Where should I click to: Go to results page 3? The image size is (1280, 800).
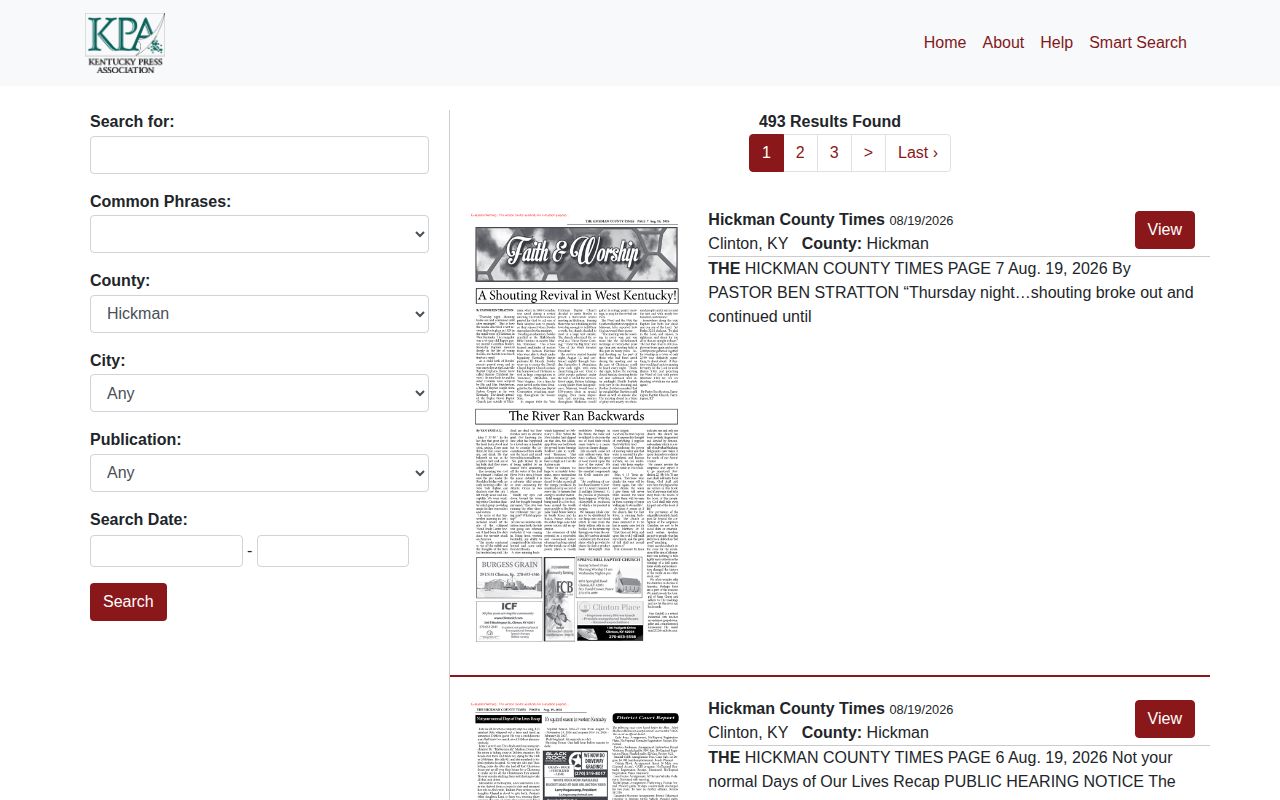(834, 153)
